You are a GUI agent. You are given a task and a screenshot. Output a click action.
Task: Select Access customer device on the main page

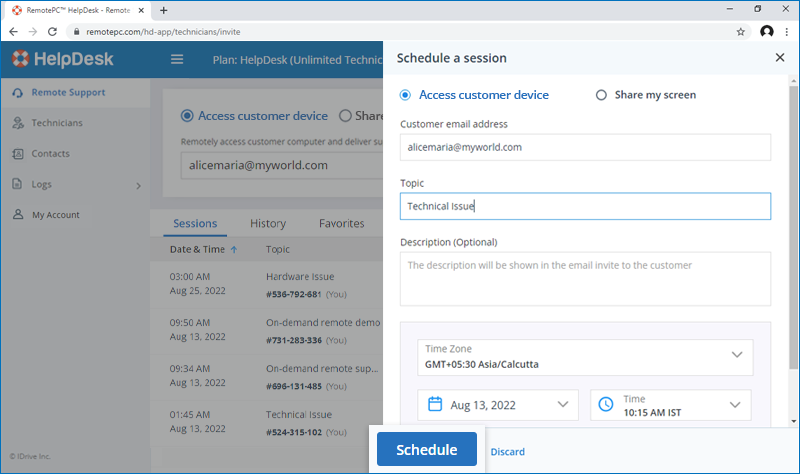[187, 116]
